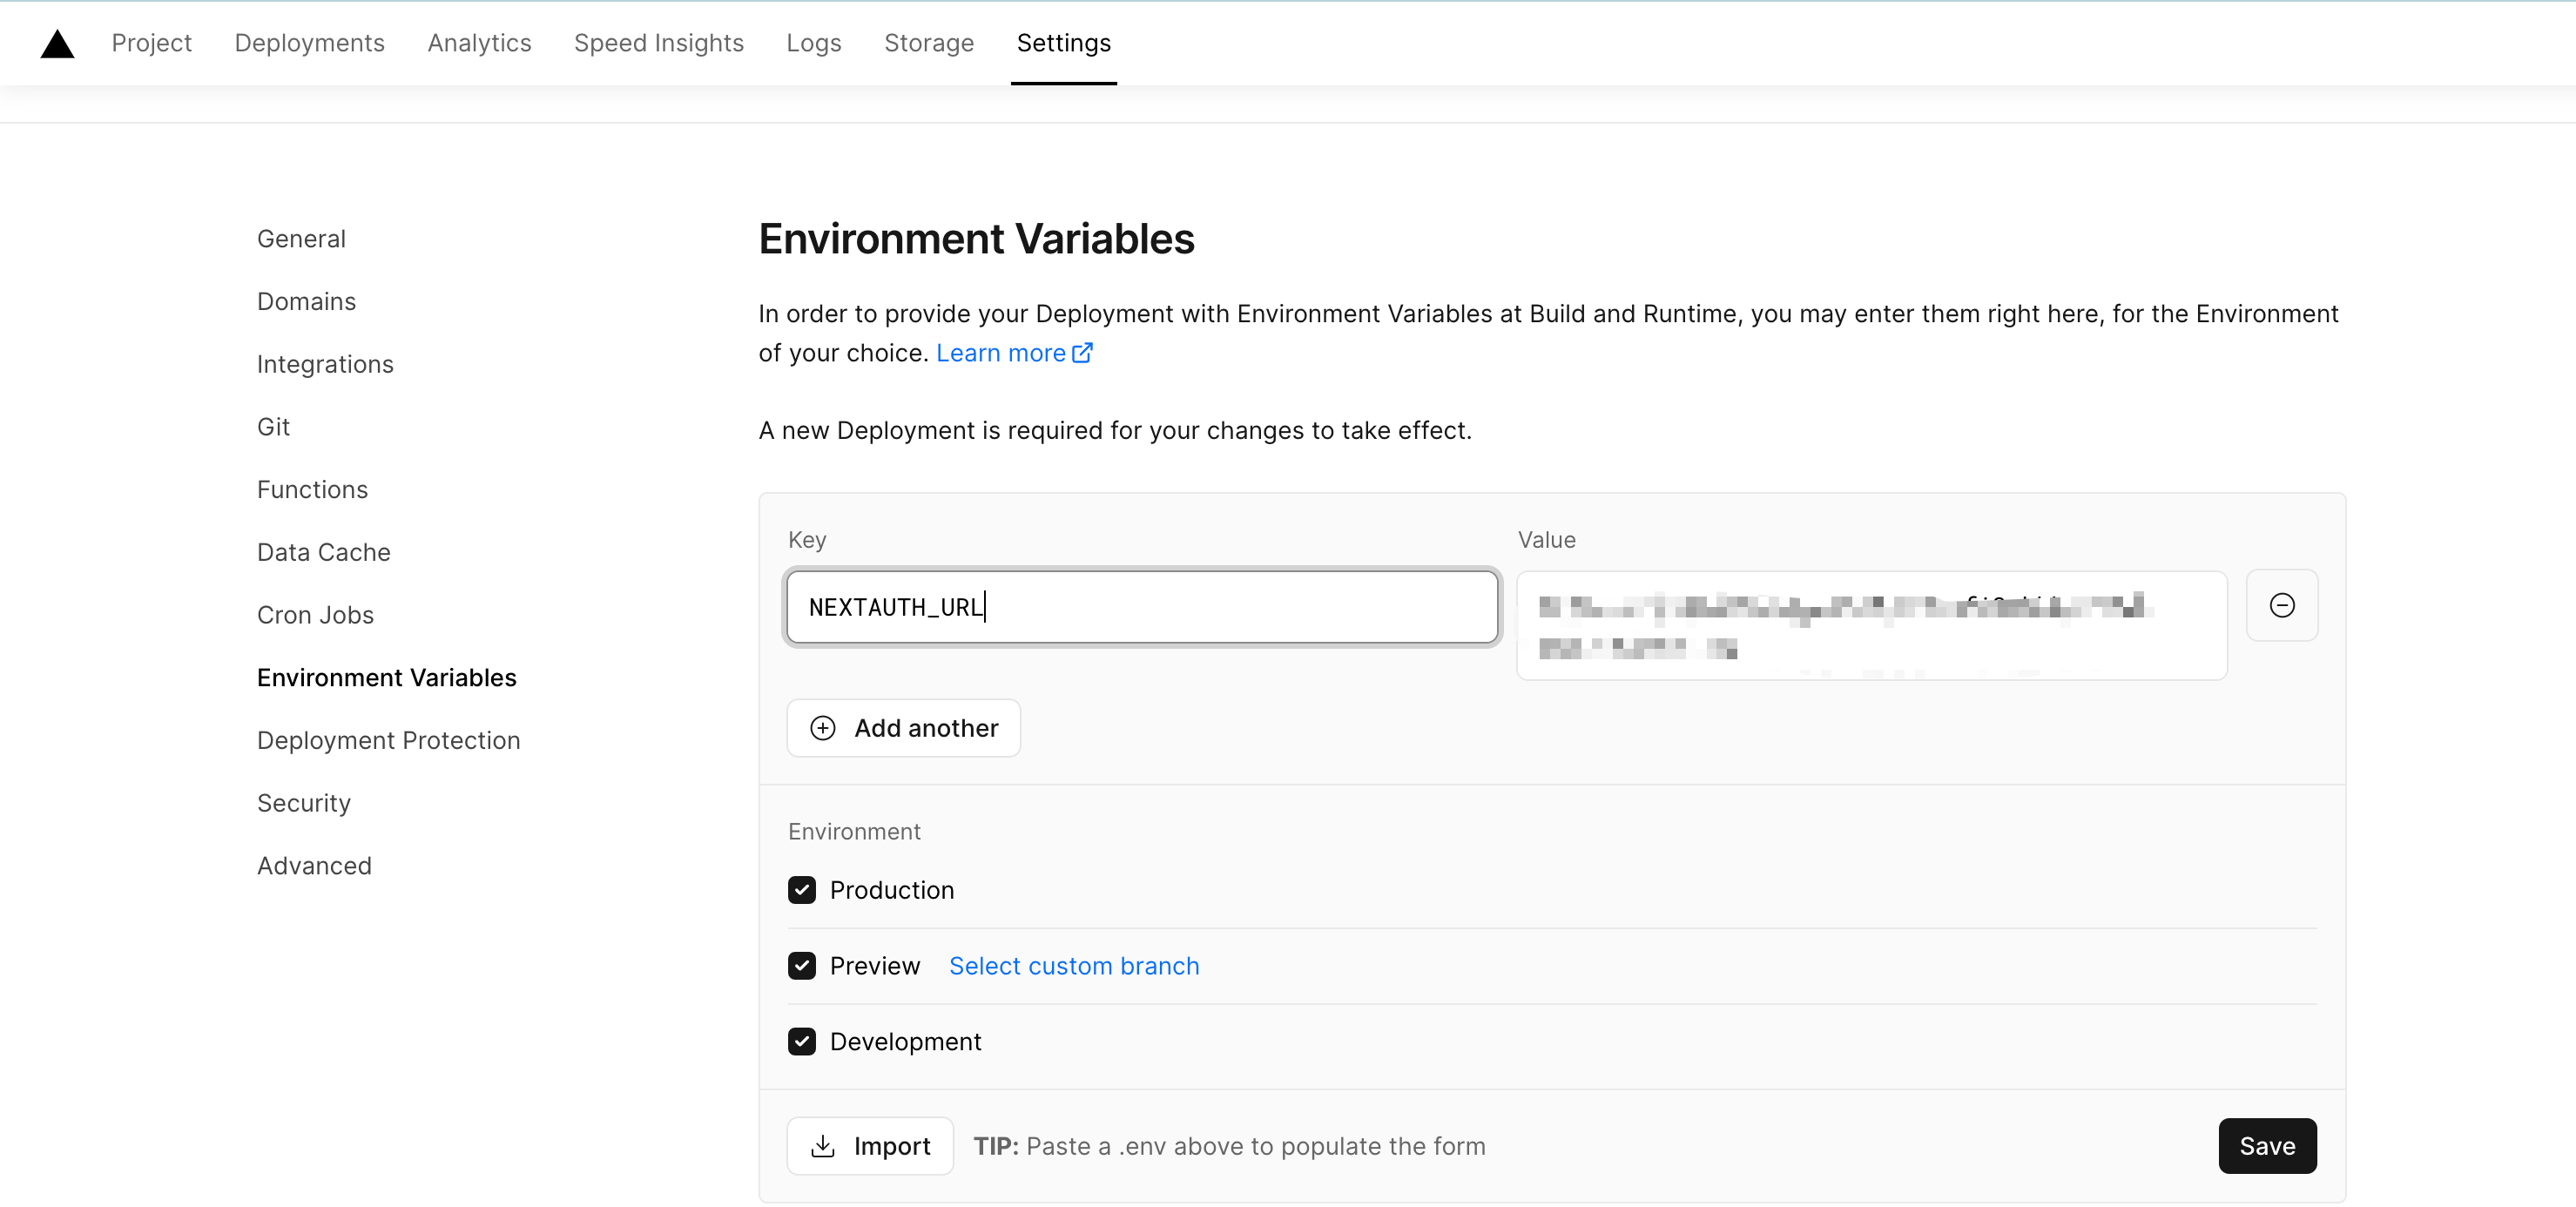Viewport: 2576px width, 1207px height.
Task: Open the Deployments section
Action: coord(309,43)
